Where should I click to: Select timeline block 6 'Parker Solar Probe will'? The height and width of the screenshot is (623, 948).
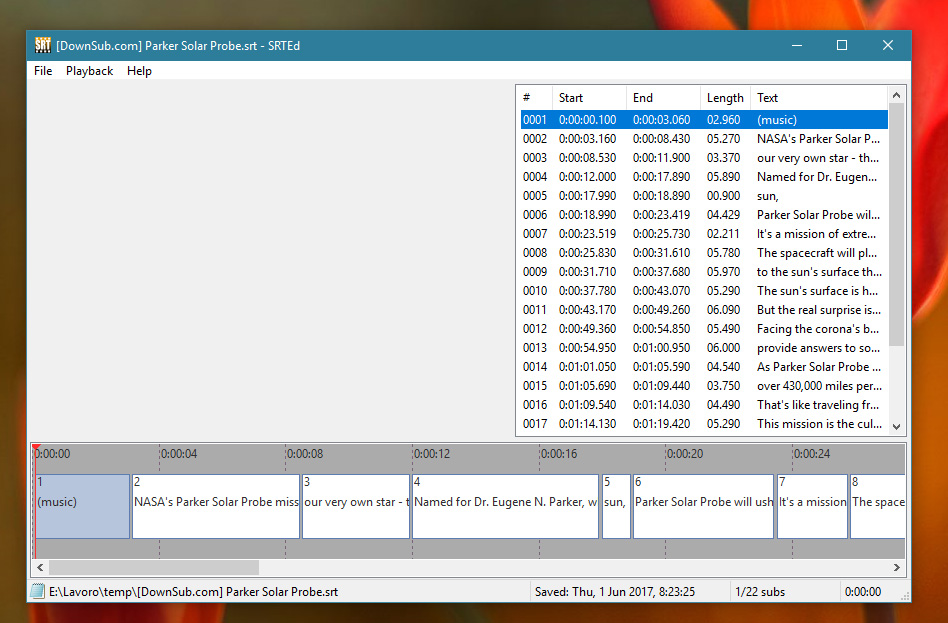[x=703, y=506]
